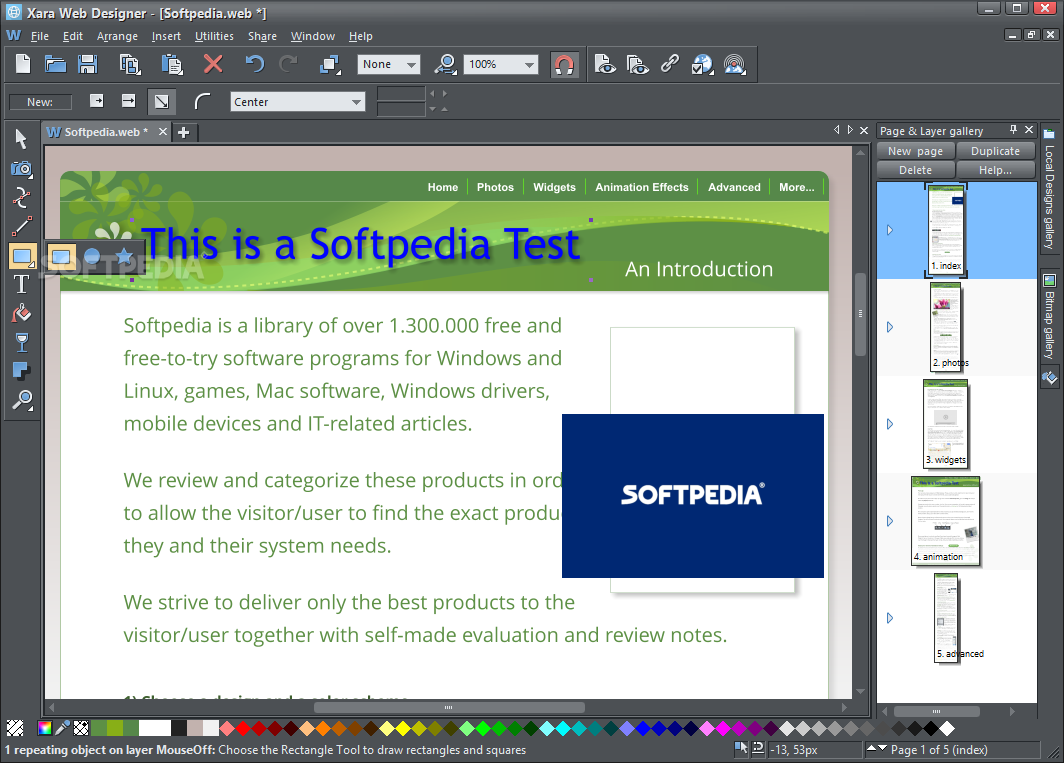
Task: Click the gallery Help... button
Action: 995,170
